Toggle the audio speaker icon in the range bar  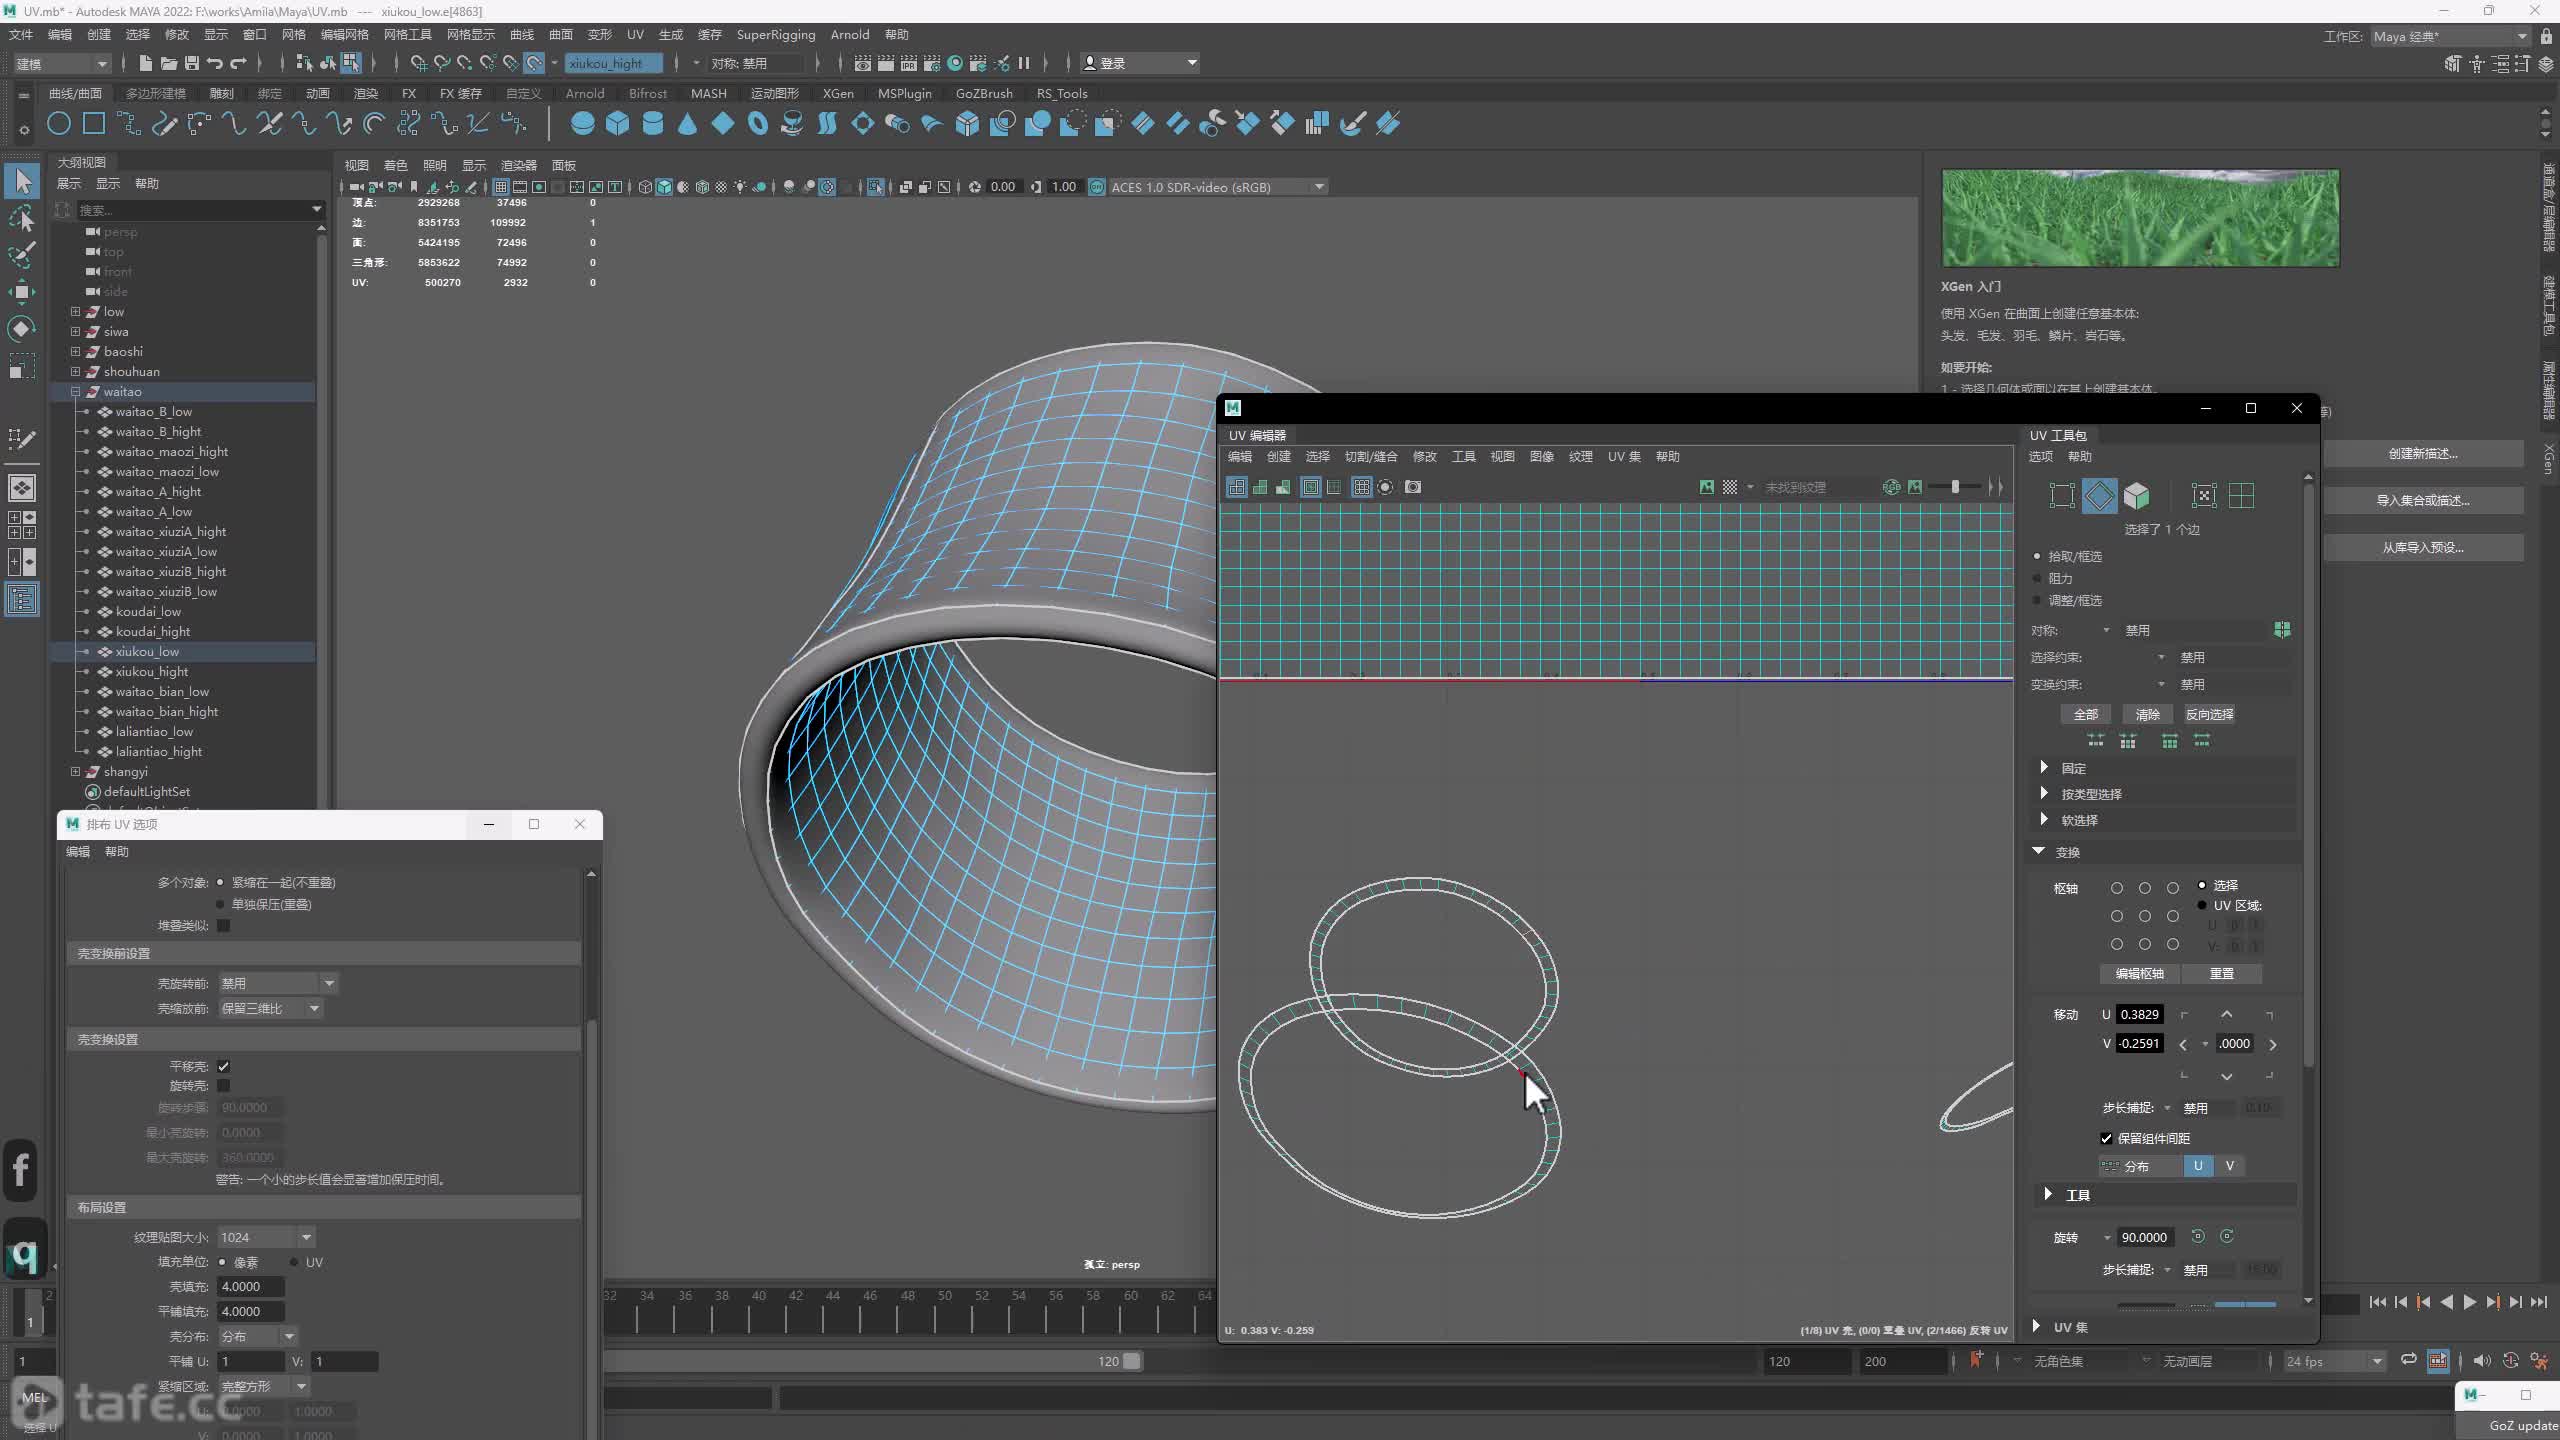(2481, 1361)
